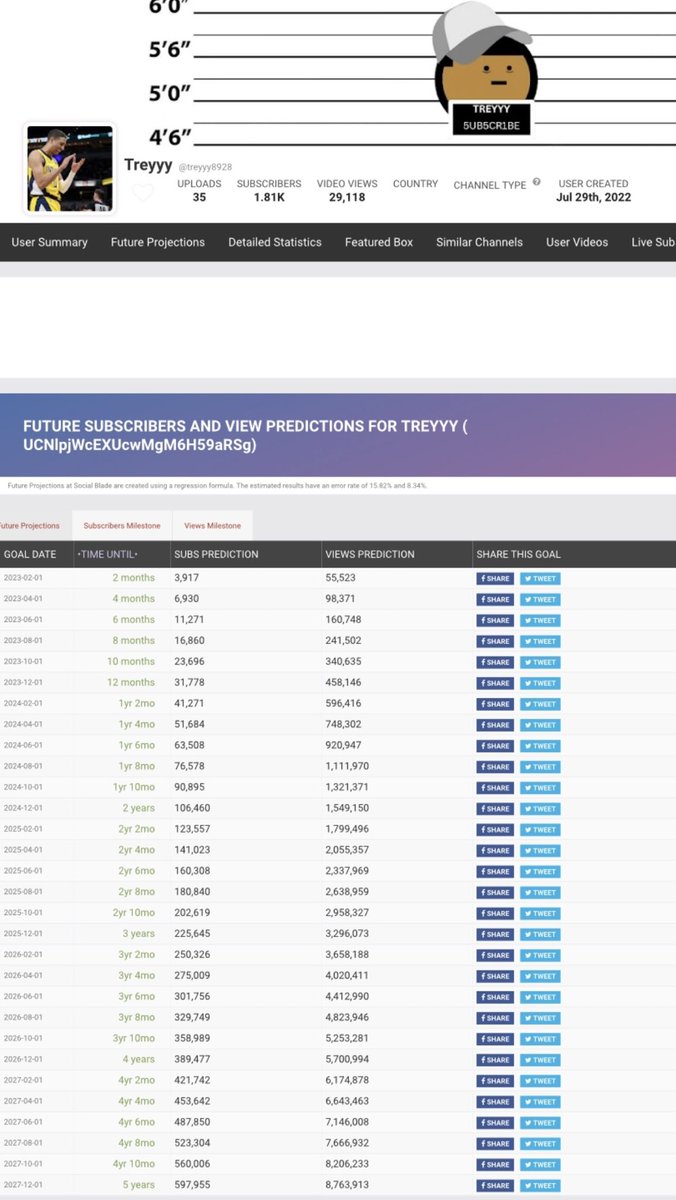Share the 2026-04-01 goal on Facebook
The height and width of the screenshot is (1200, 676).
pyautogui.click(x=495, y=976)
